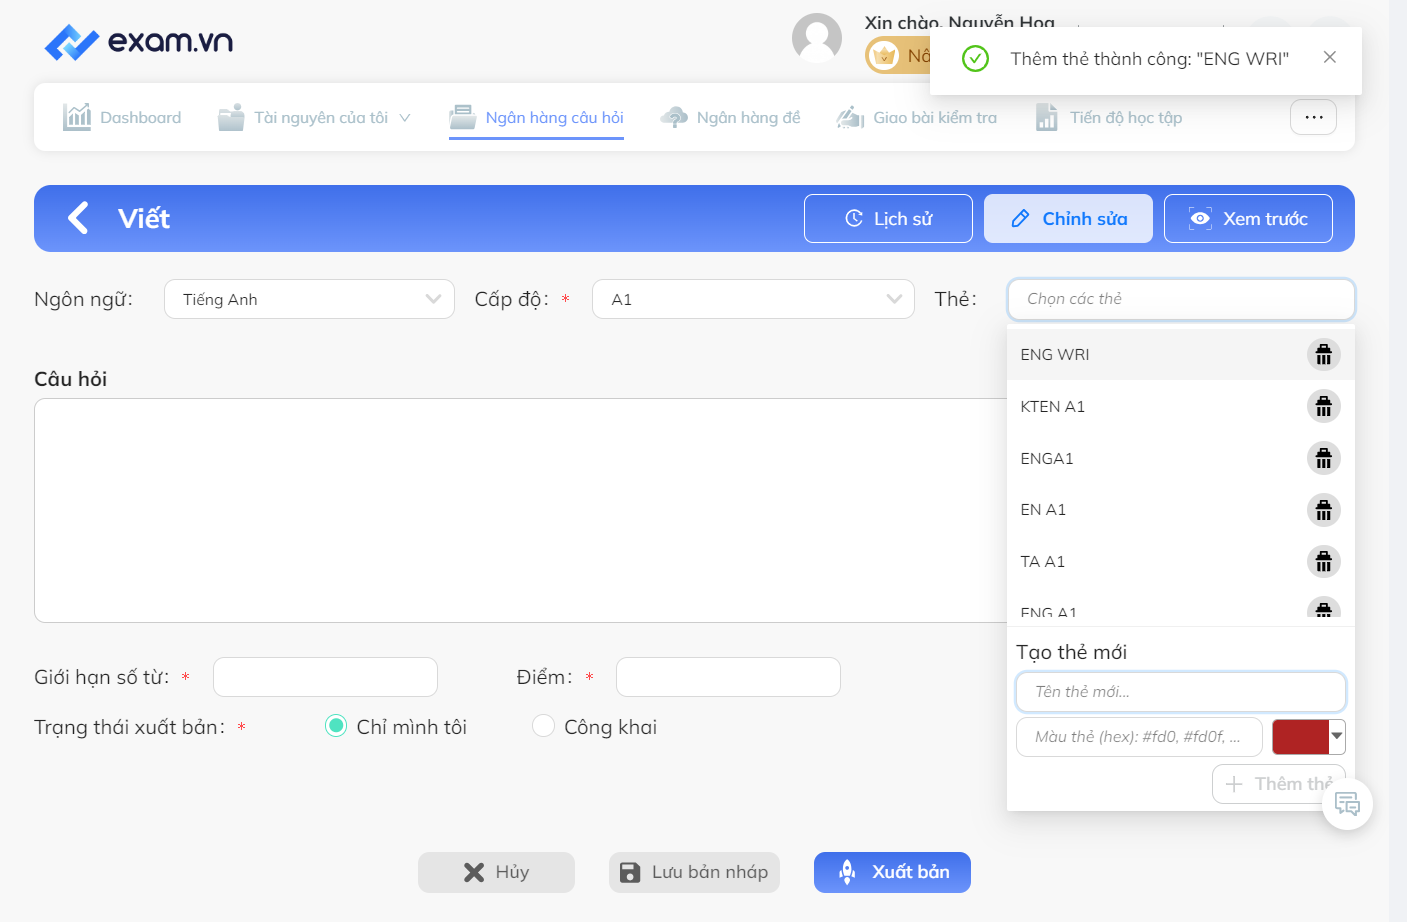Click the Lịch sử button
Screen dimensions: 1407x922
tap(888, 218)
